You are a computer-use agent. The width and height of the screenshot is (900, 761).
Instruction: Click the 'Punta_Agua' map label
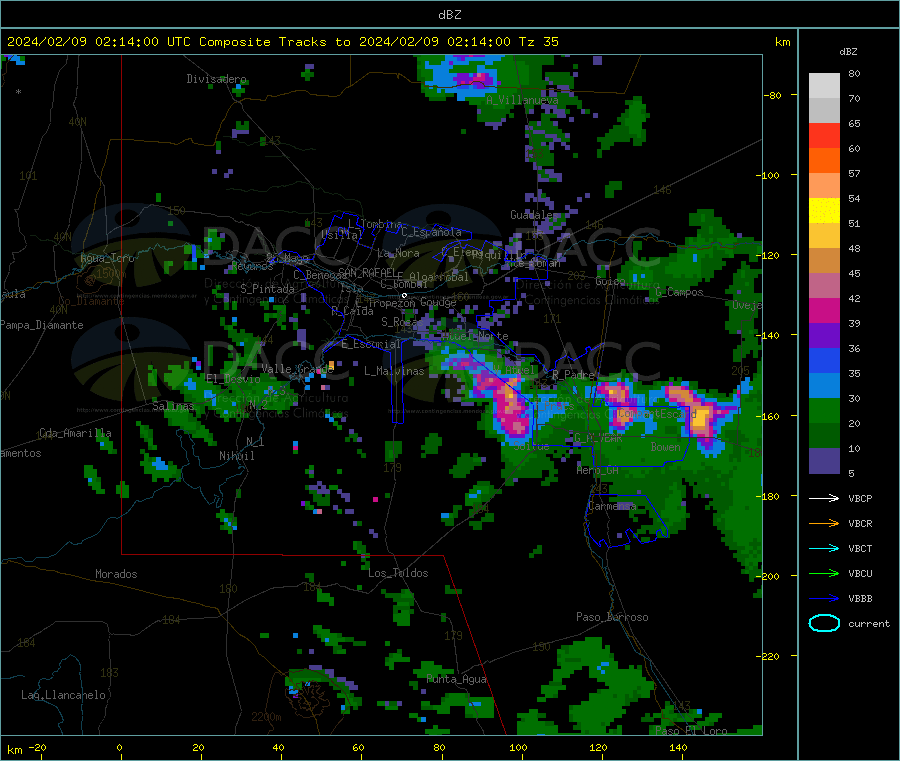[x=456, y=679]
